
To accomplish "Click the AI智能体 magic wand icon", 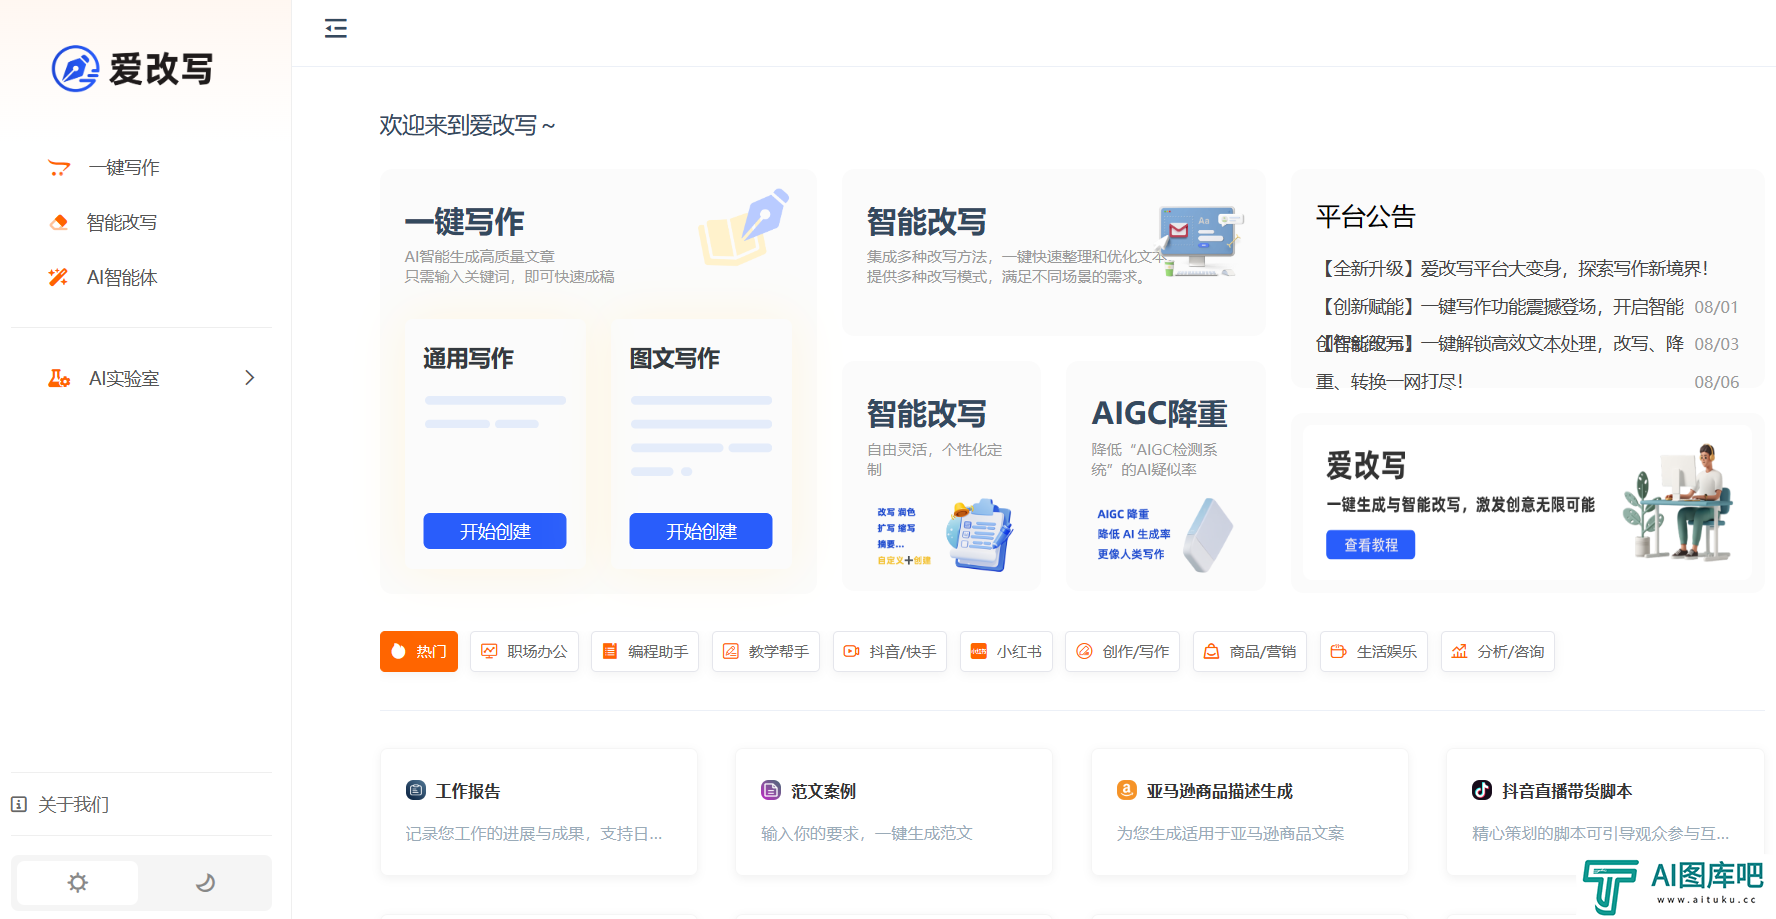I will (x=59, y=277).
